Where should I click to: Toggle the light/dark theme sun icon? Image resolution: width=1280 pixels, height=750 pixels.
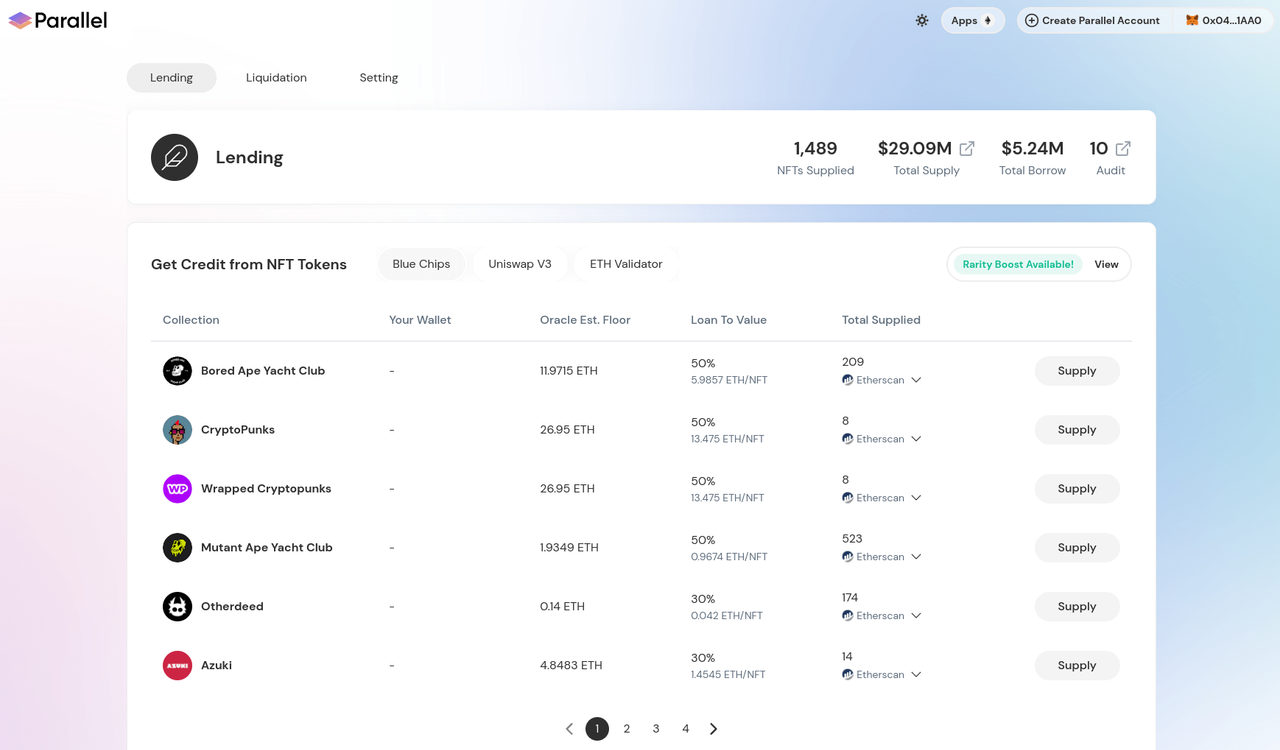(x=922, y=20)
